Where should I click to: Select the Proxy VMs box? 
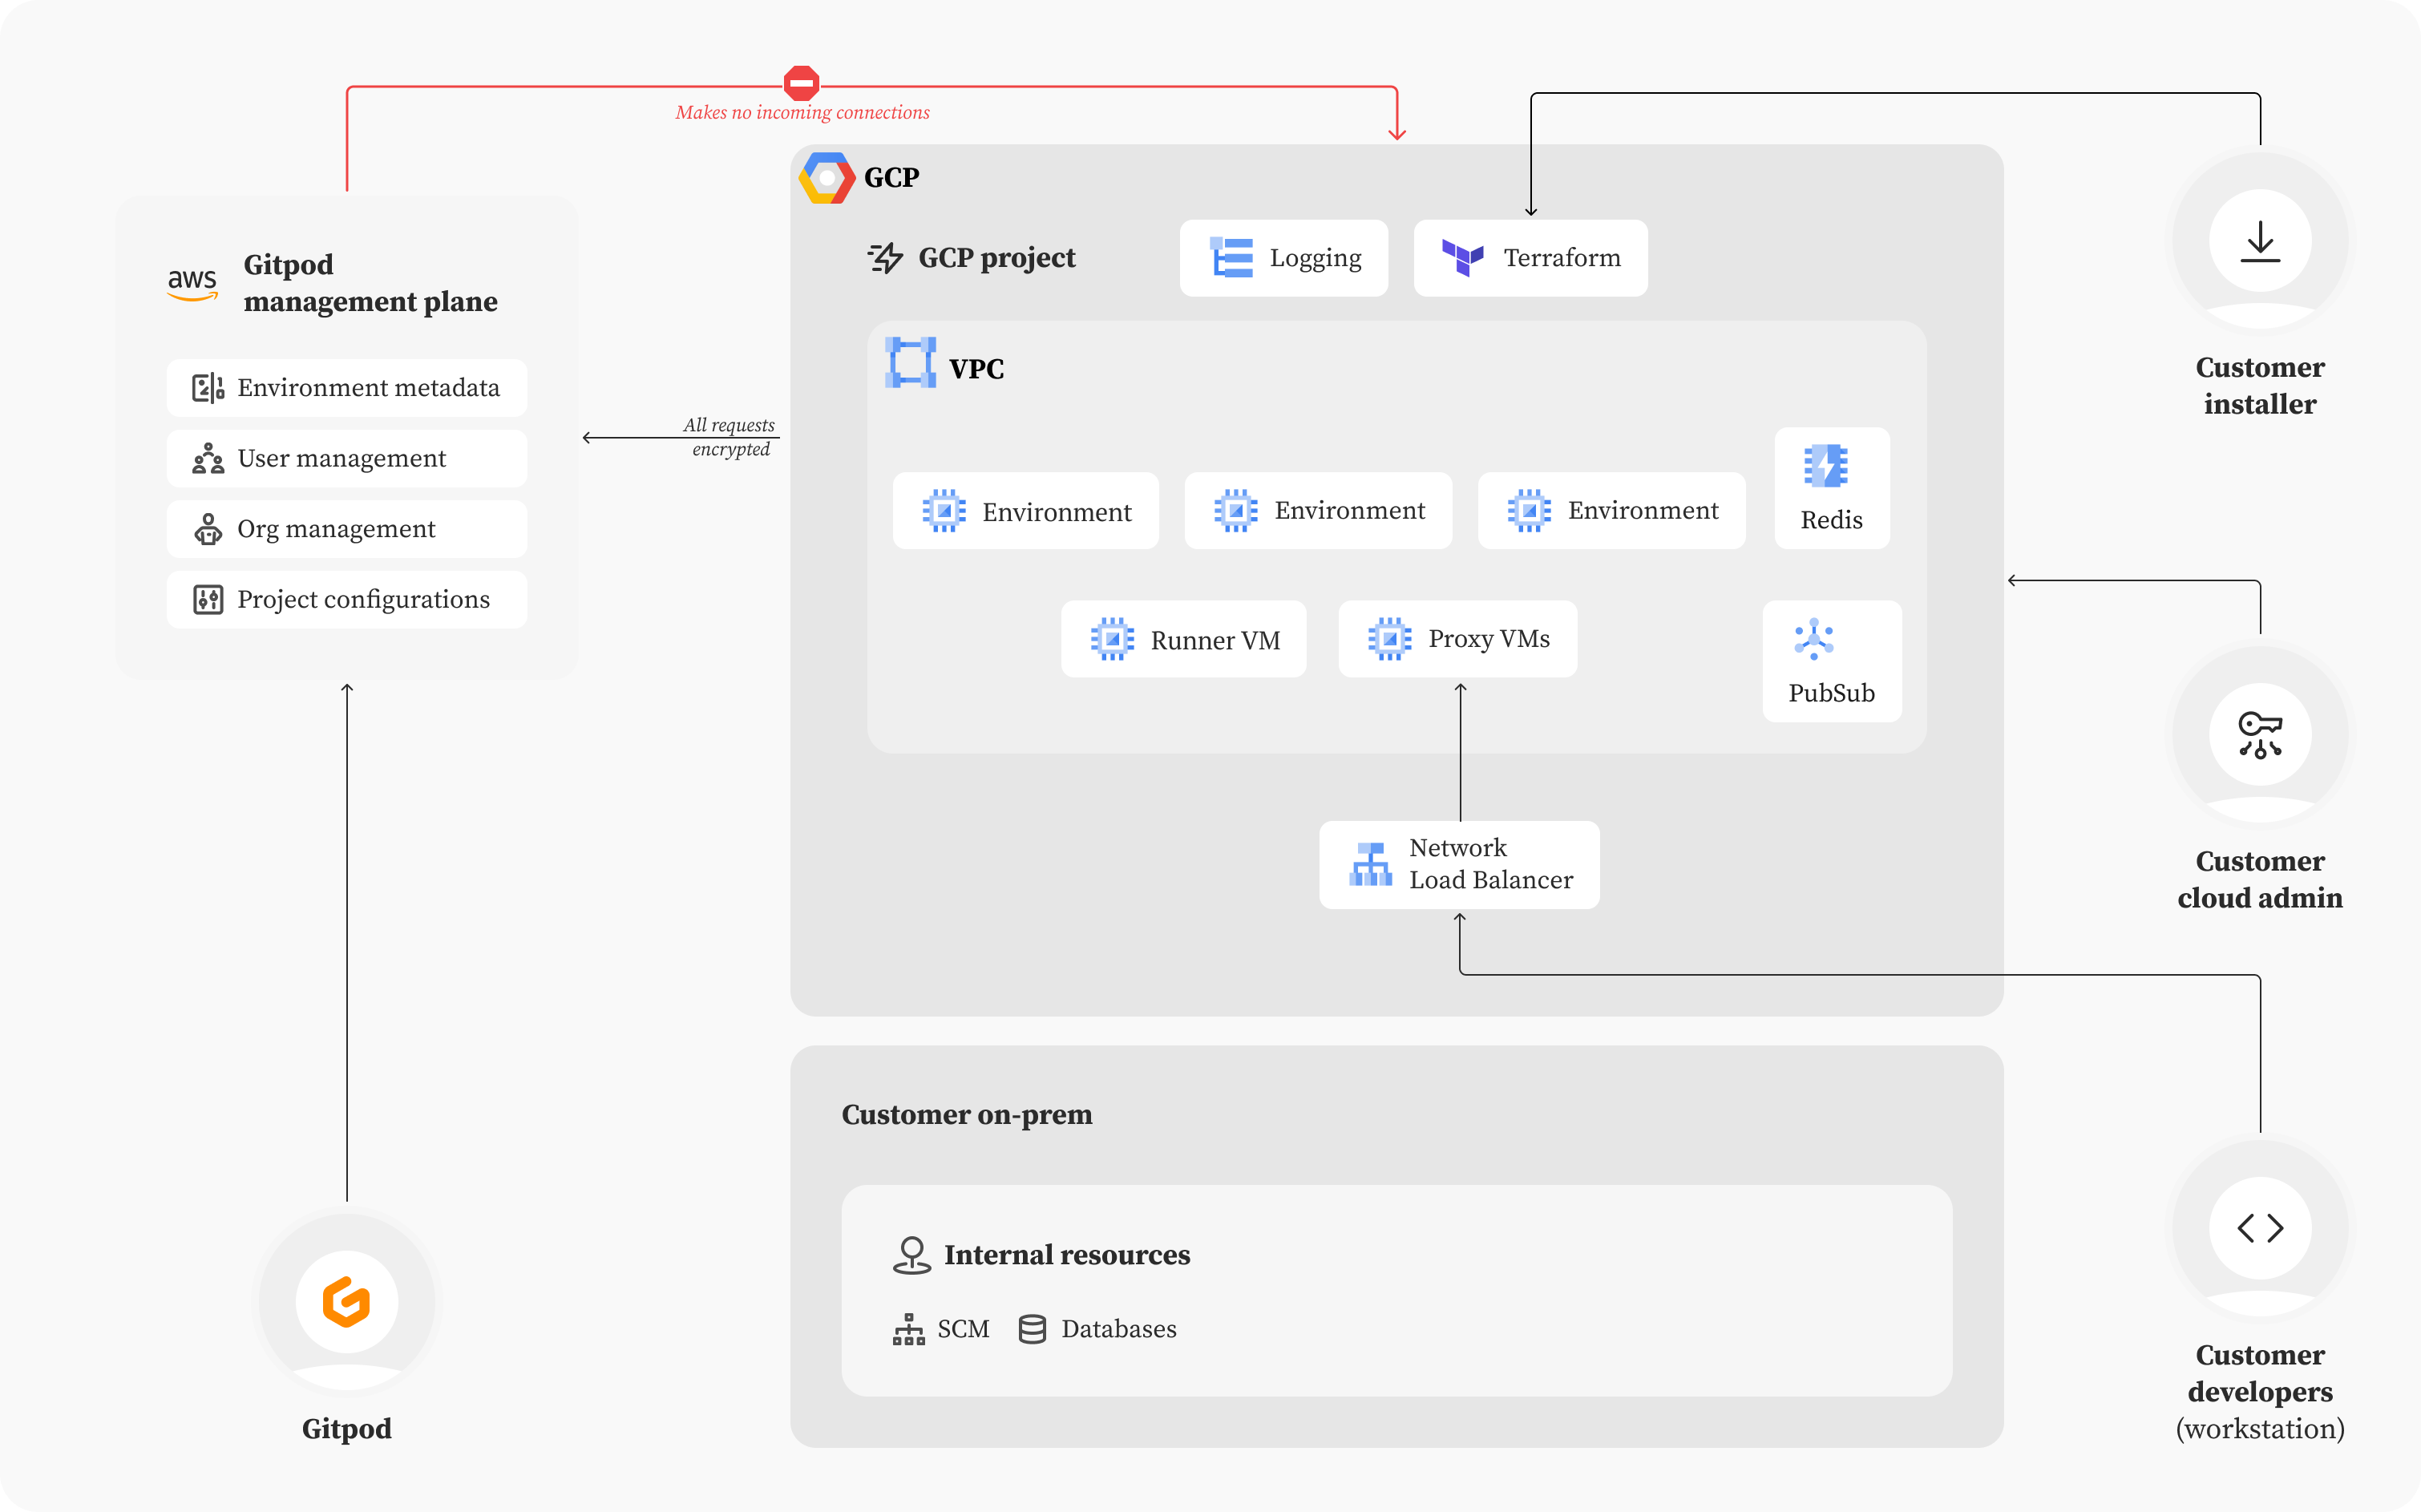(x=1457, y=639)
